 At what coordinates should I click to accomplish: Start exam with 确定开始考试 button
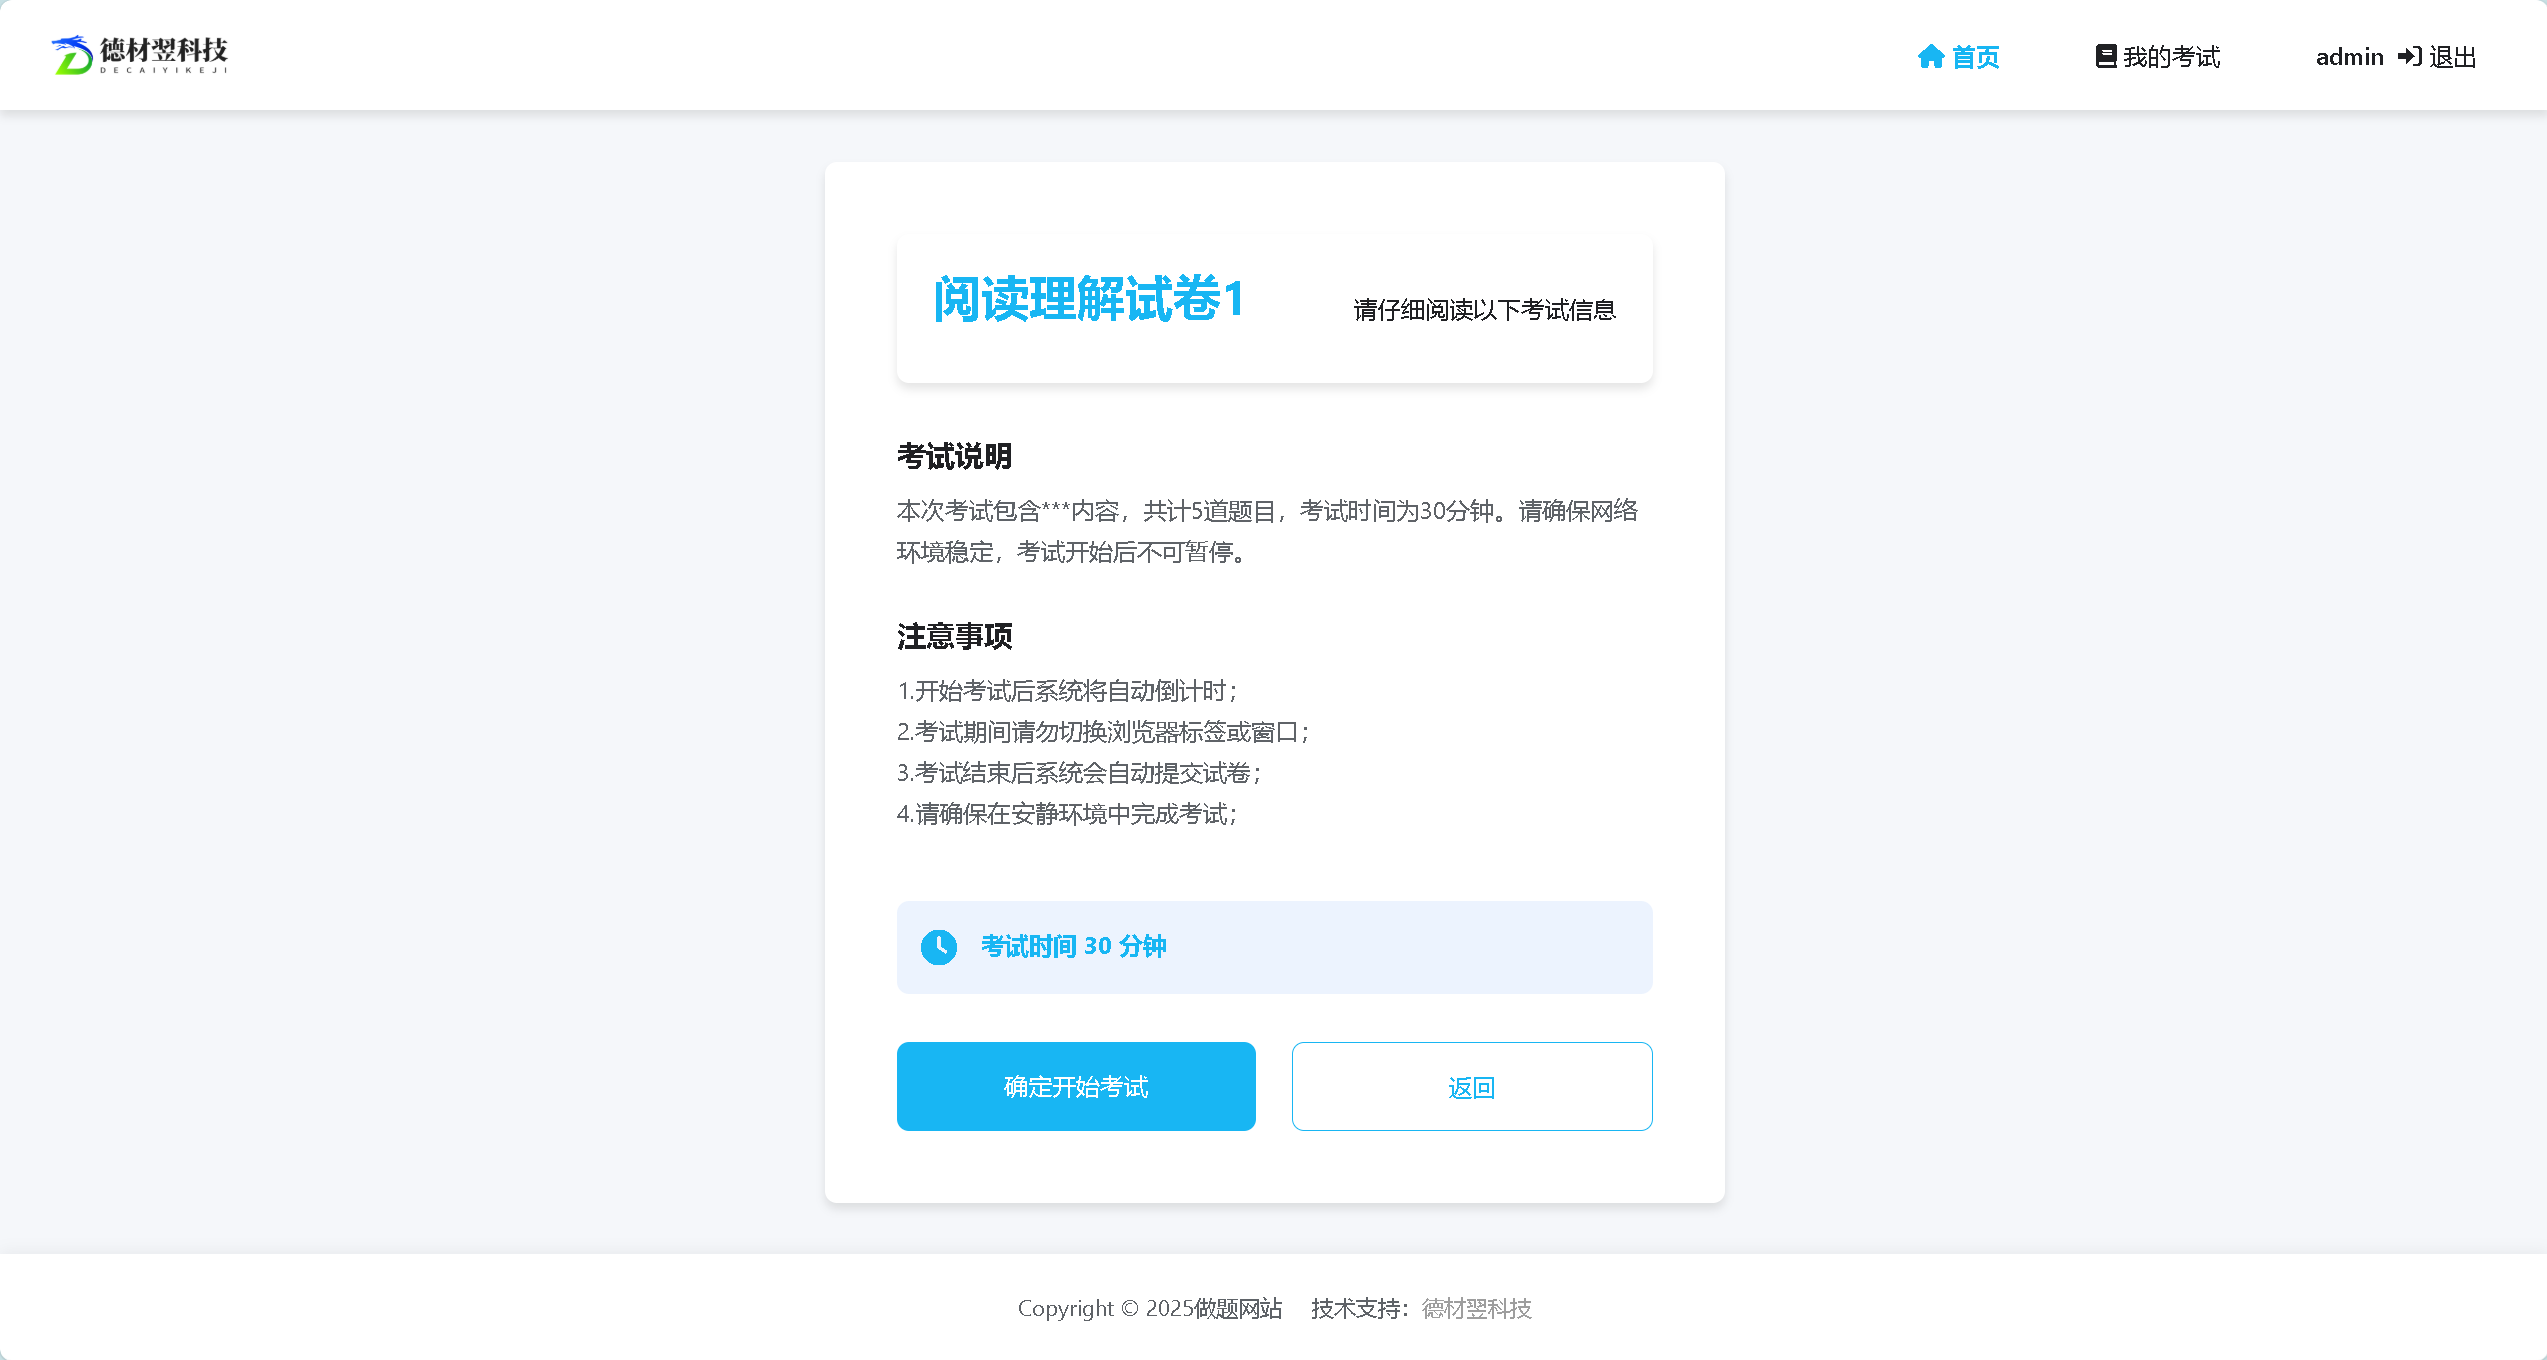(x=1076, y=1086)
